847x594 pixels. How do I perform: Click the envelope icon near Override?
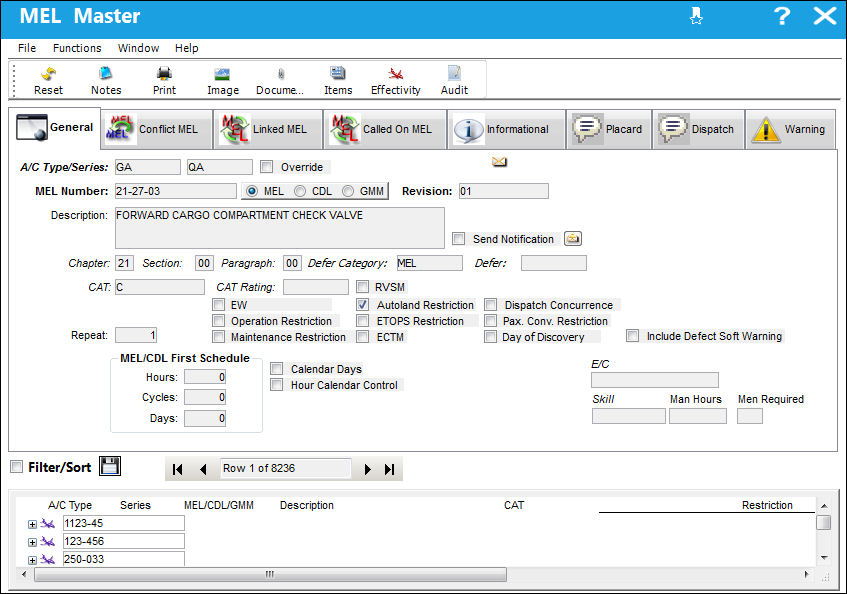(499, 161)
